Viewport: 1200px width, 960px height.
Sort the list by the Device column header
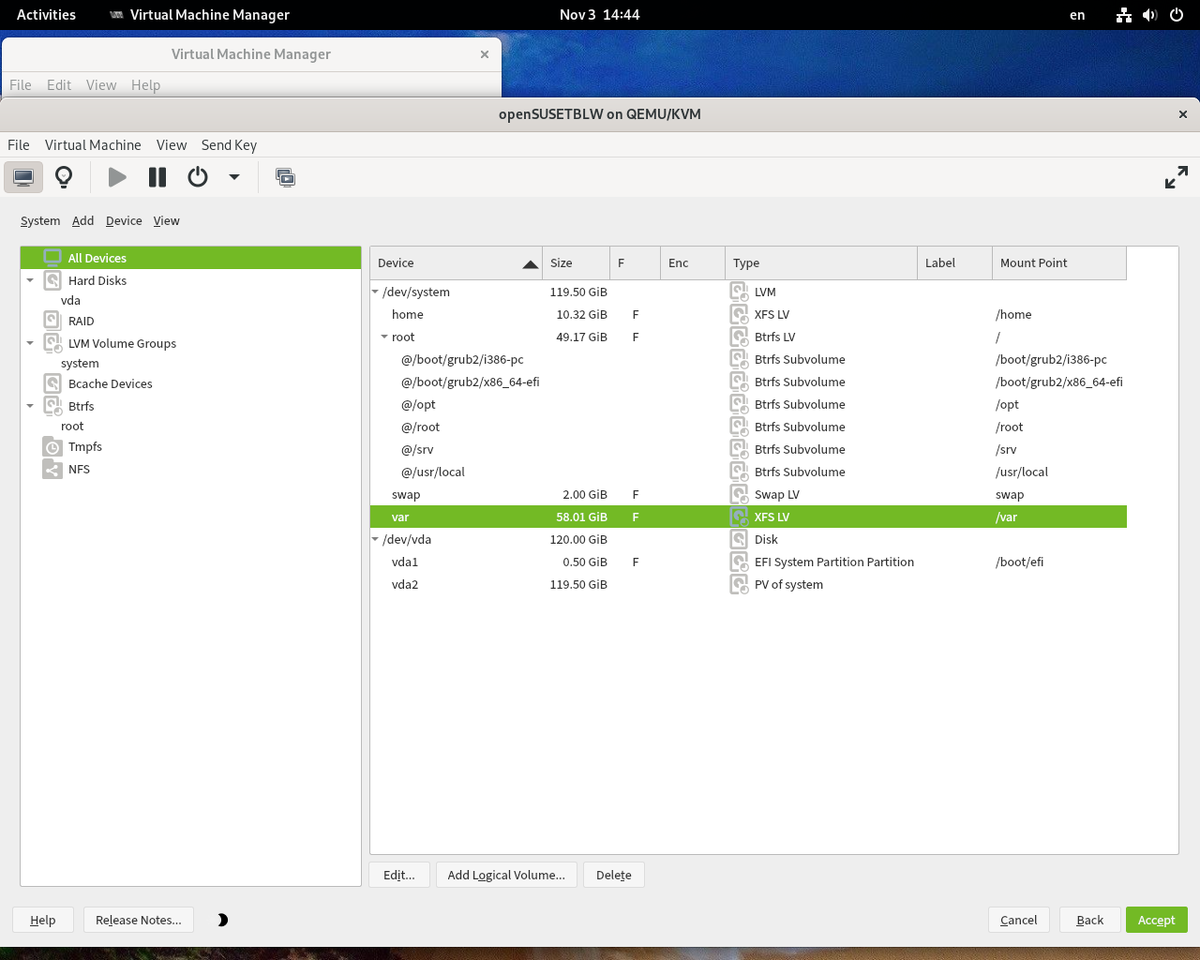pyautogui.click(x=455, y=262)
